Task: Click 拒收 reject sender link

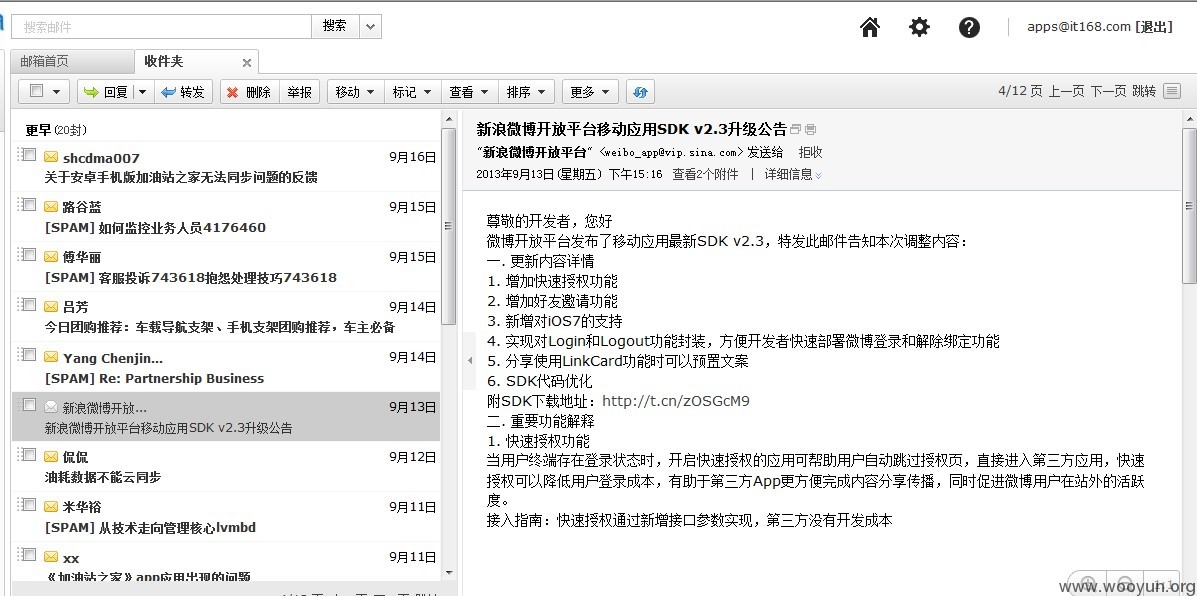Action: pos(811,152)
